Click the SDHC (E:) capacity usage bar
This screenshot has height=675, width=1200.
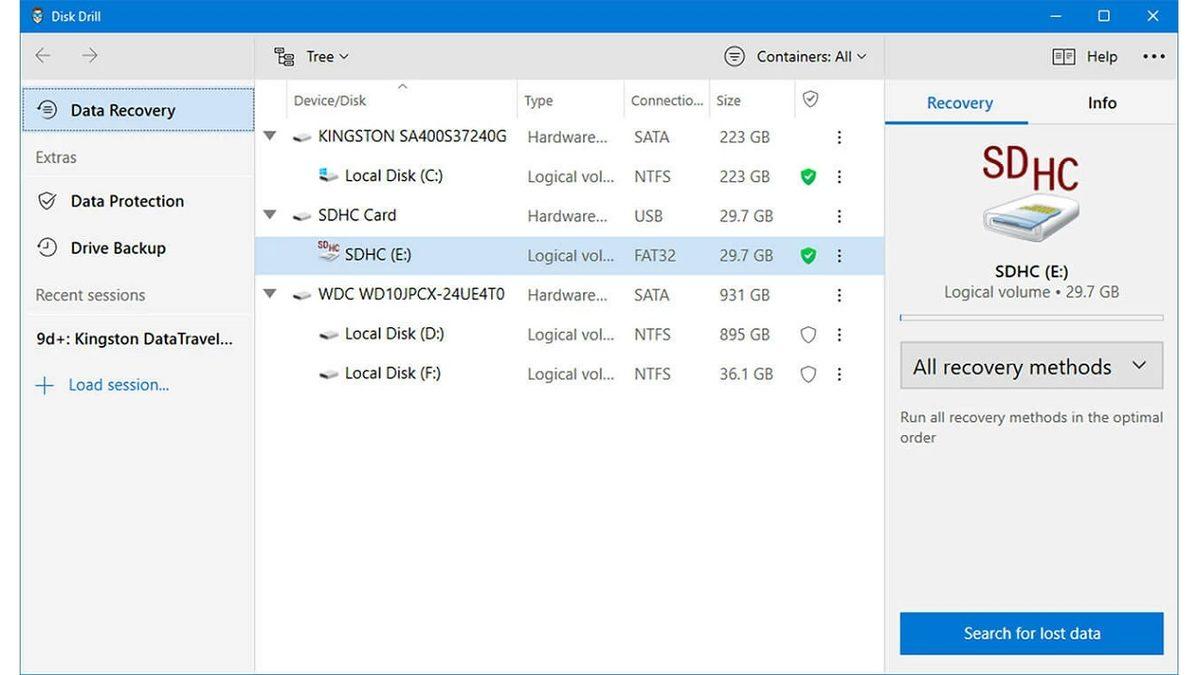click(1031, 318)
